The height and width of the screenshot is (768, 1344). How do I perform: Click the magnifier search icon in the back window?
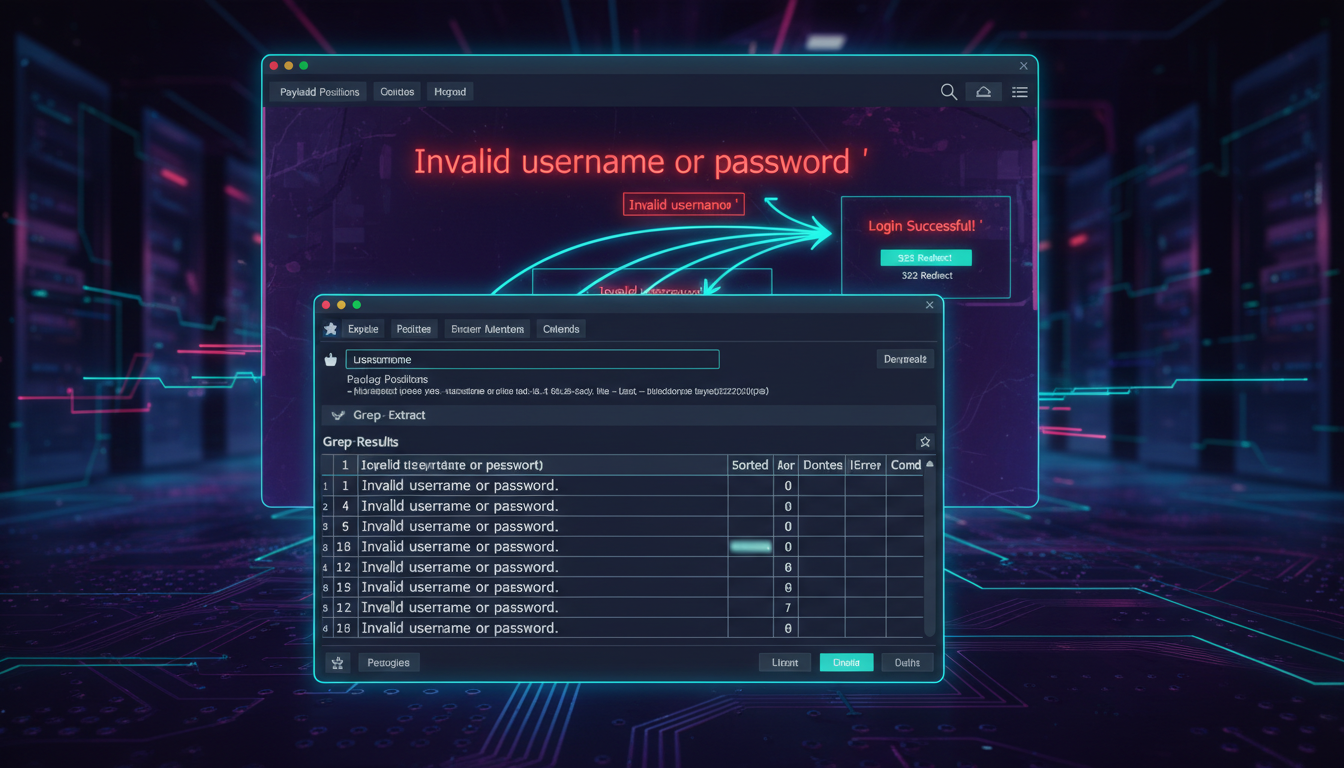pos(949,92)
